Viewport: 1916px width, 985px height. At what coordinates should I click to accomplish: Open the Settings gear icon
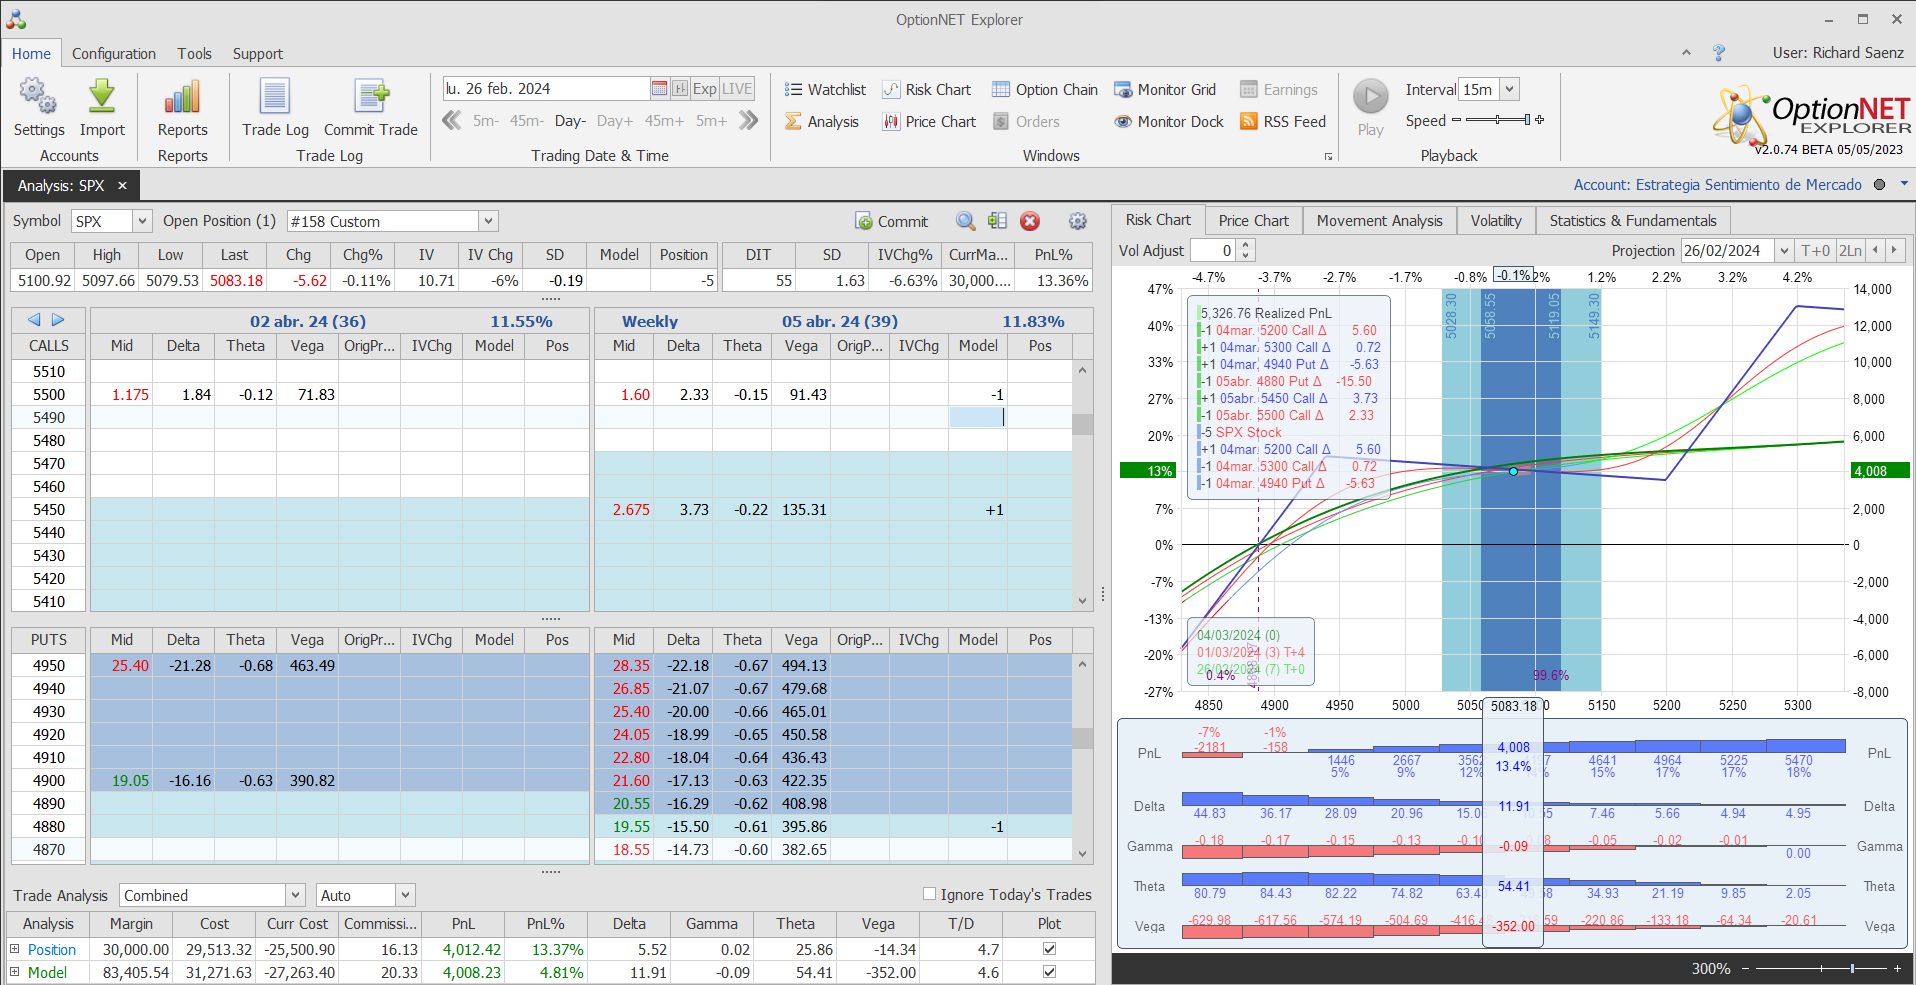[38, 98]
